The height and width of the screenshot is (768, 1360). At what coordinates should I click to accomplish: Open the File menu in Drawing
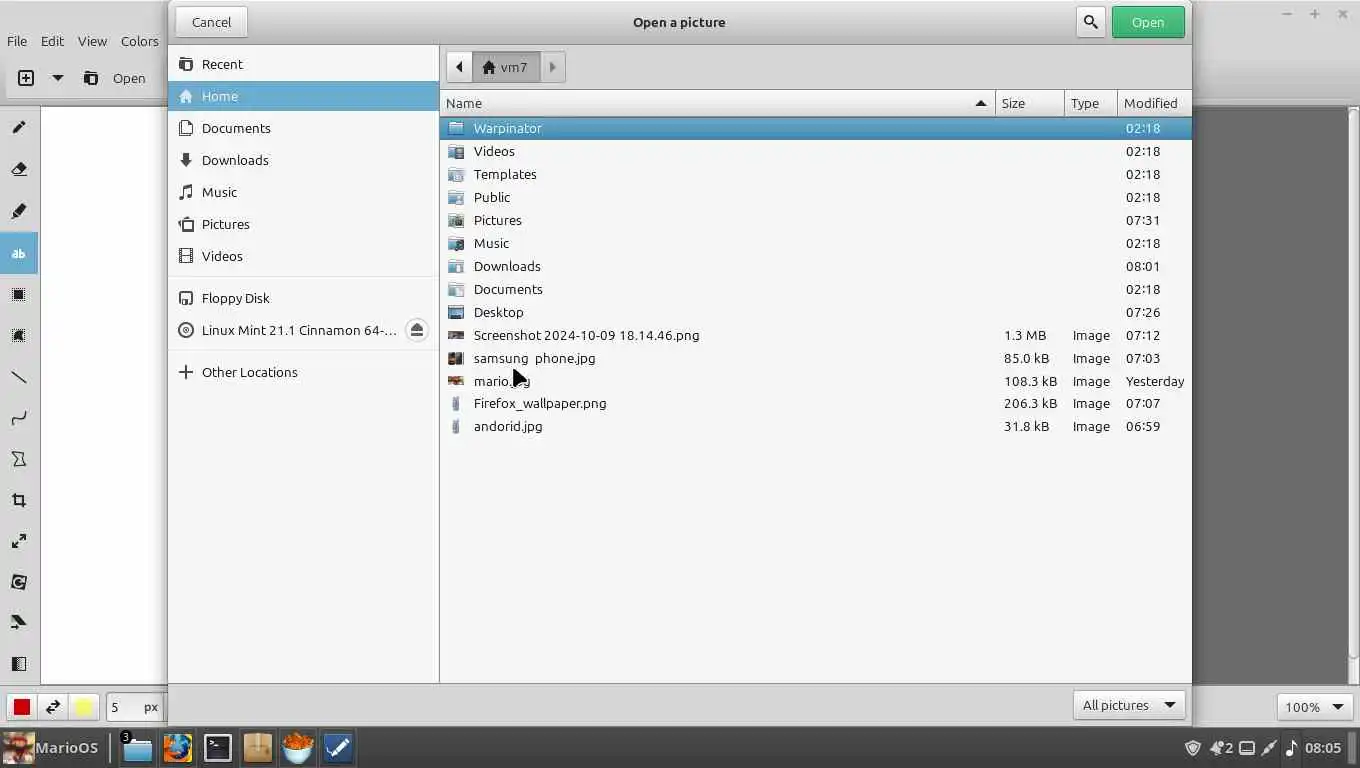tap(17, 41)
